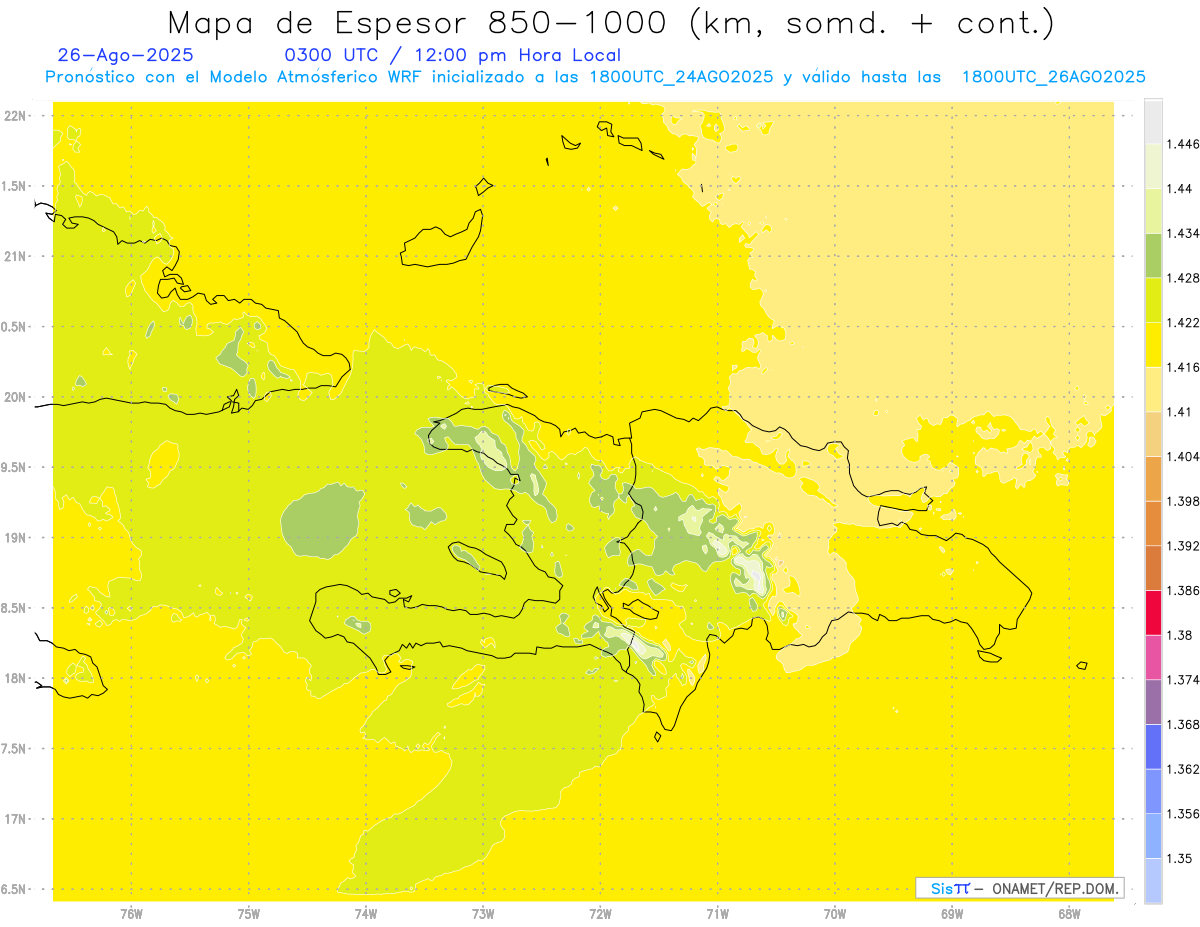The height and width of the screenshot is (927, 1200).
Task: Click the longitude label '72W'
Action: [600, 914]
